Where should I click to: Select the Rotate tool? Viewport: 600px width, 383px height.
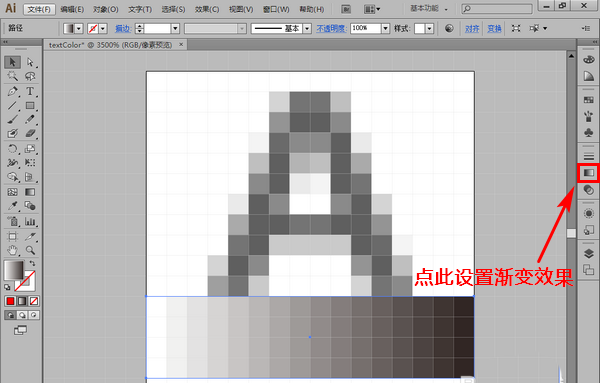click(x=12, y=148)
